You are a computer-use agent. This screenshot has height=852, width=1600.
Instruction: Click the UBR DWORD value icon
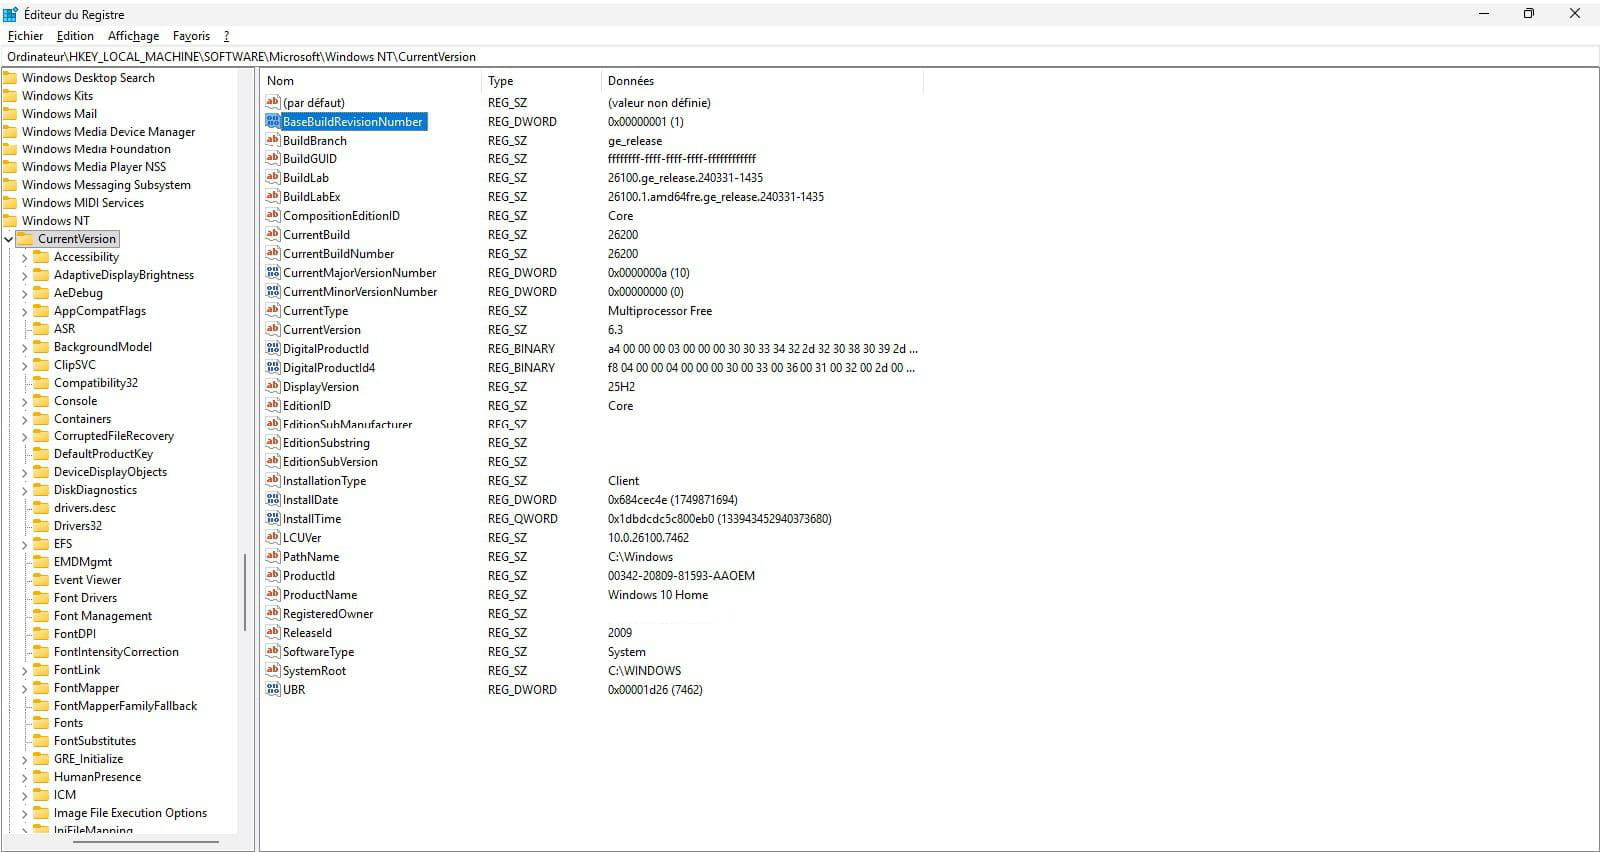point(272,689)
